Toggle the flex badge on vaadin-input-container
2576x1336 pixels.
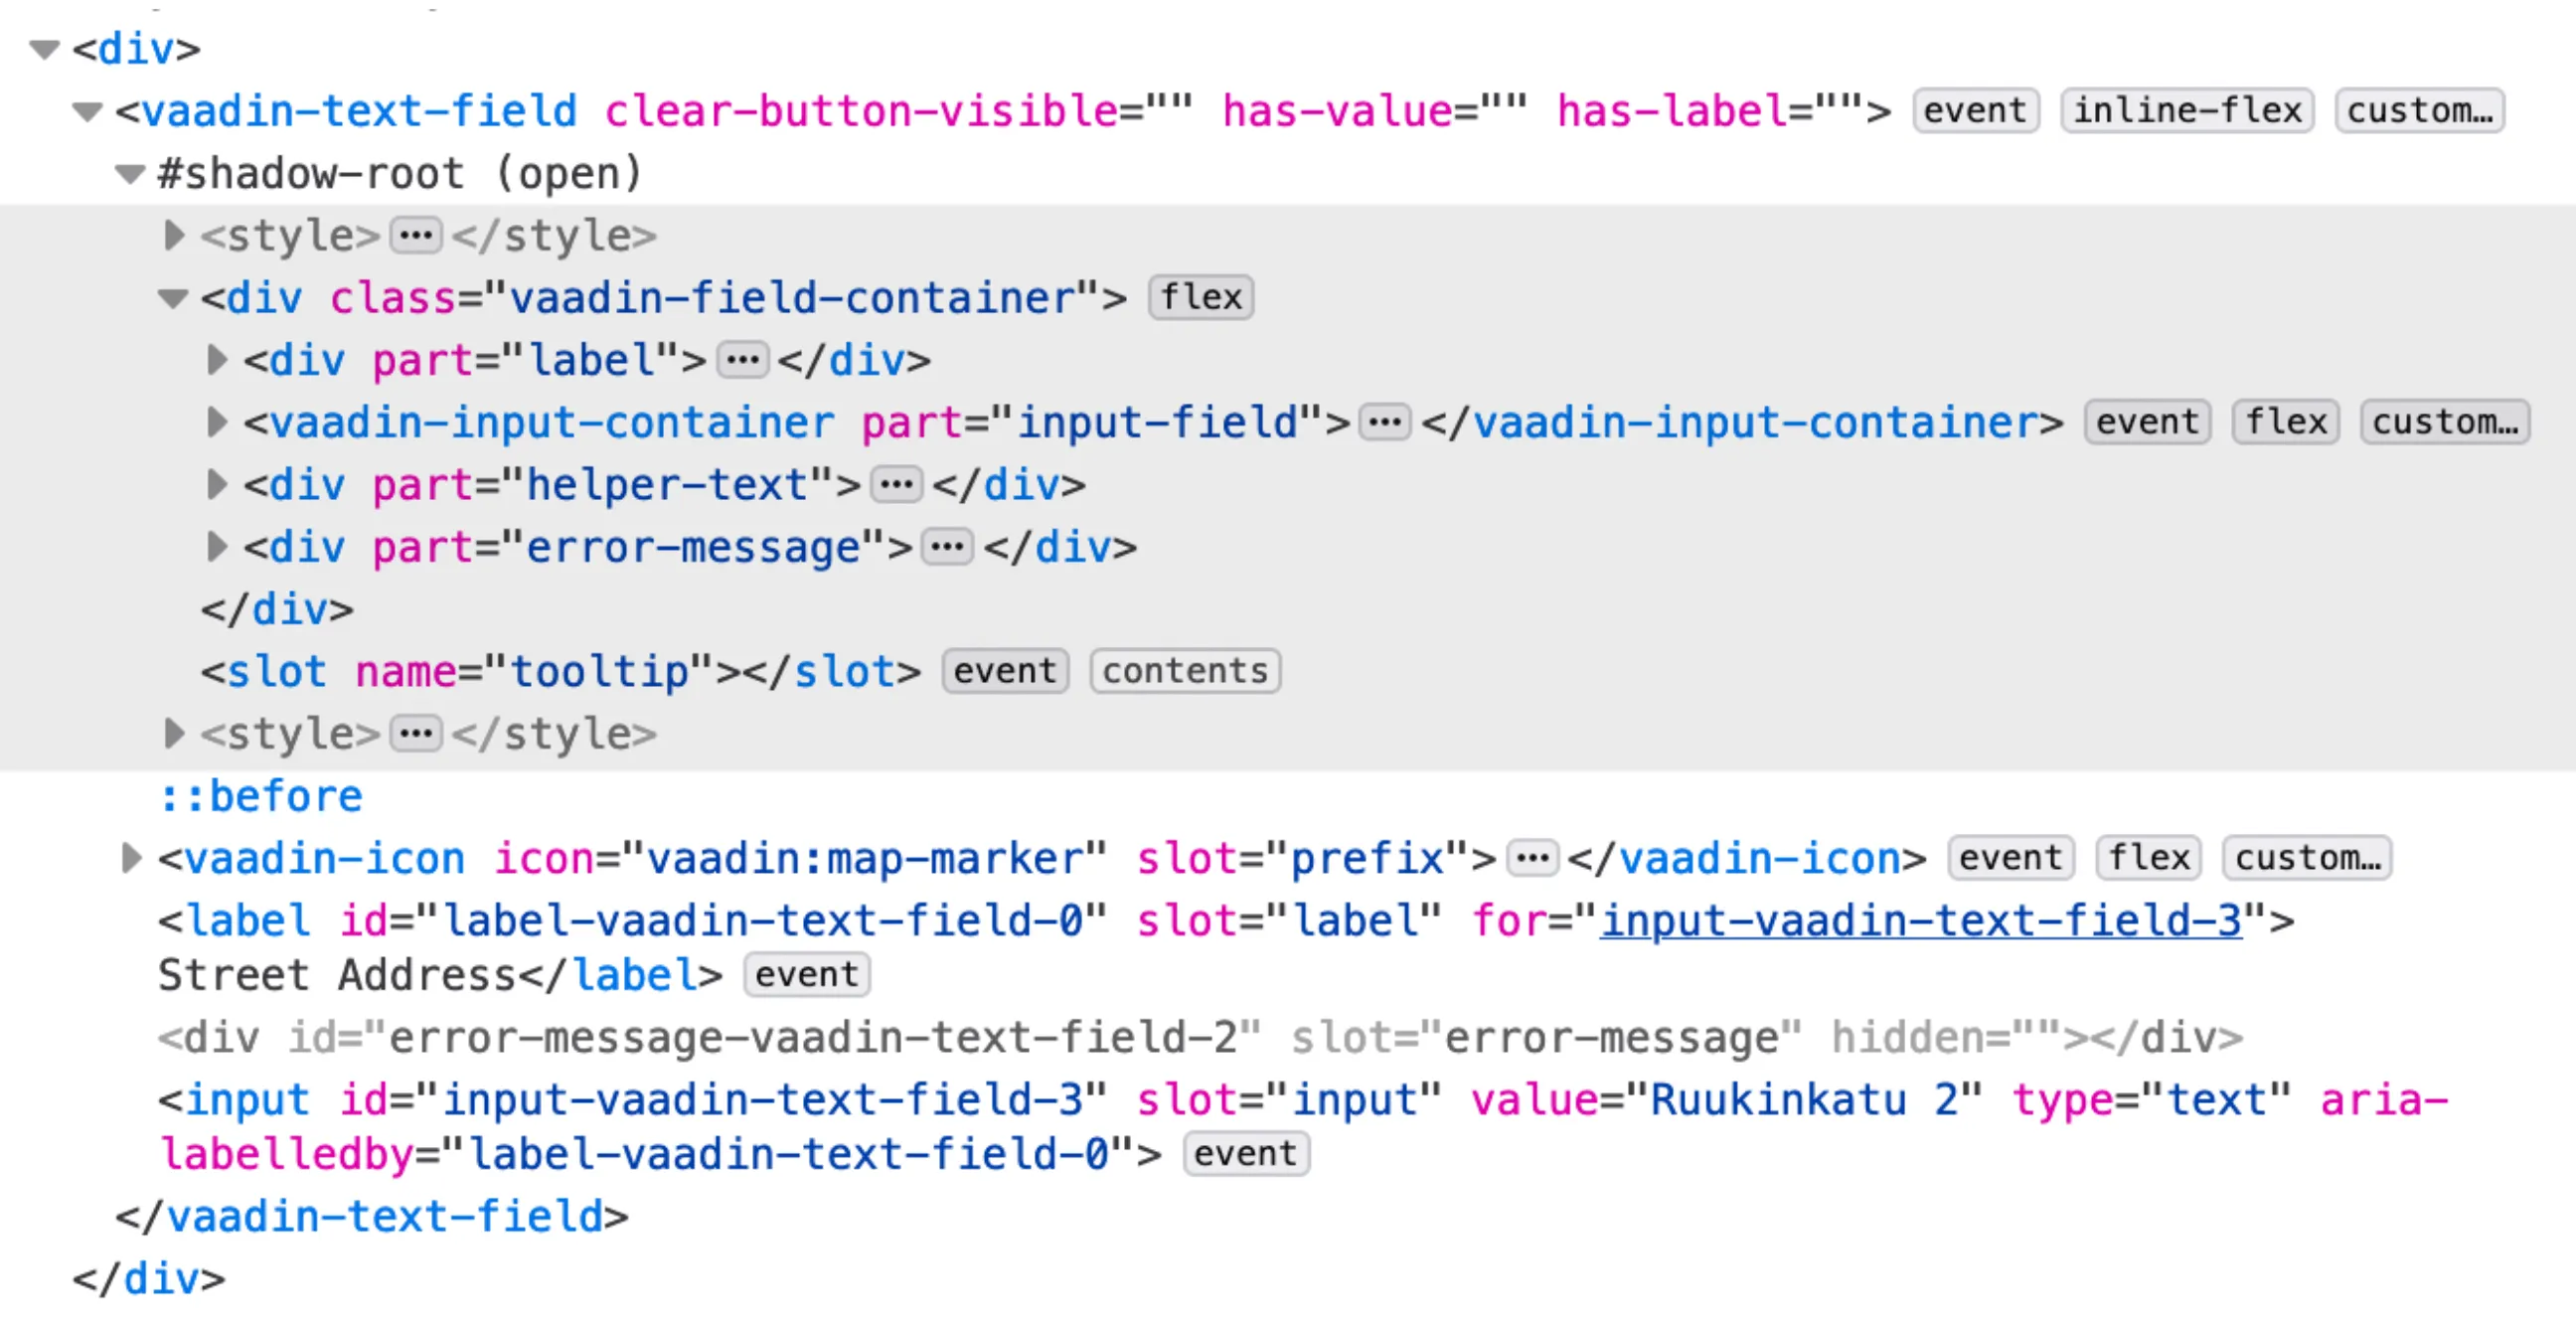pos(2285,422)
